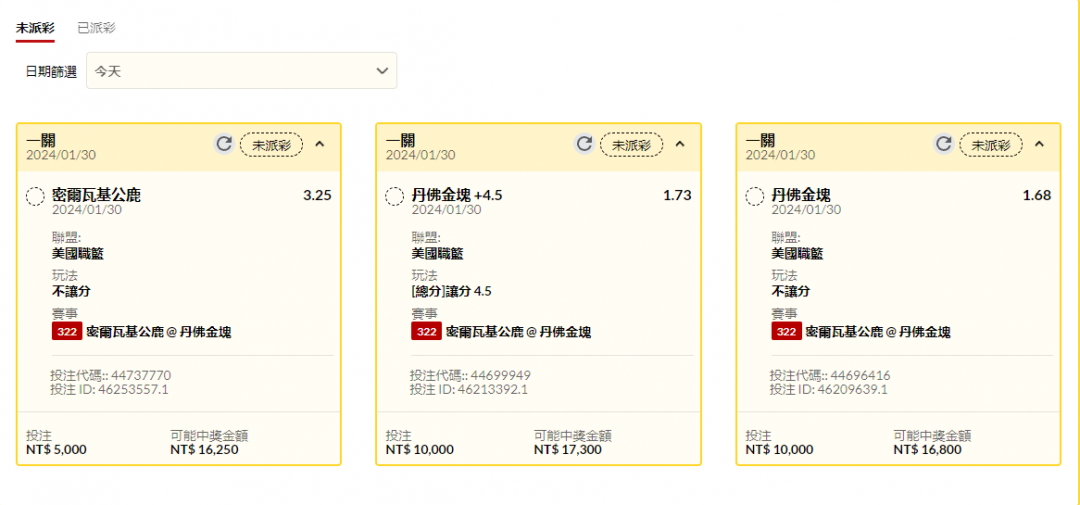1080x505 pixels.
Task: Click bet ID 46253557.1
Action: tap(135, 389)
